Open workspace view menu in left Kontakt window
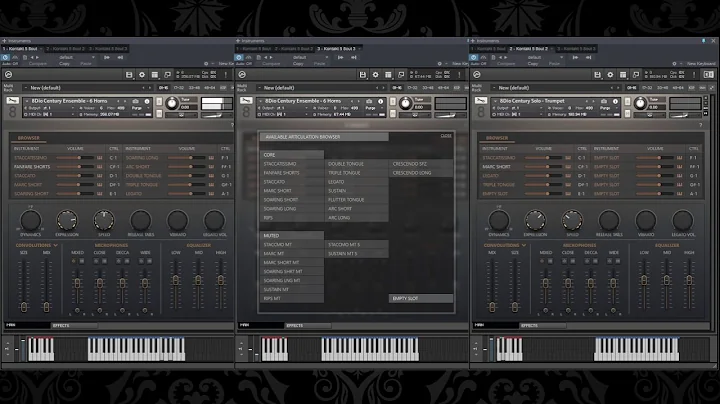Viewport: 720px width, 404px height. tap(155, 75)
